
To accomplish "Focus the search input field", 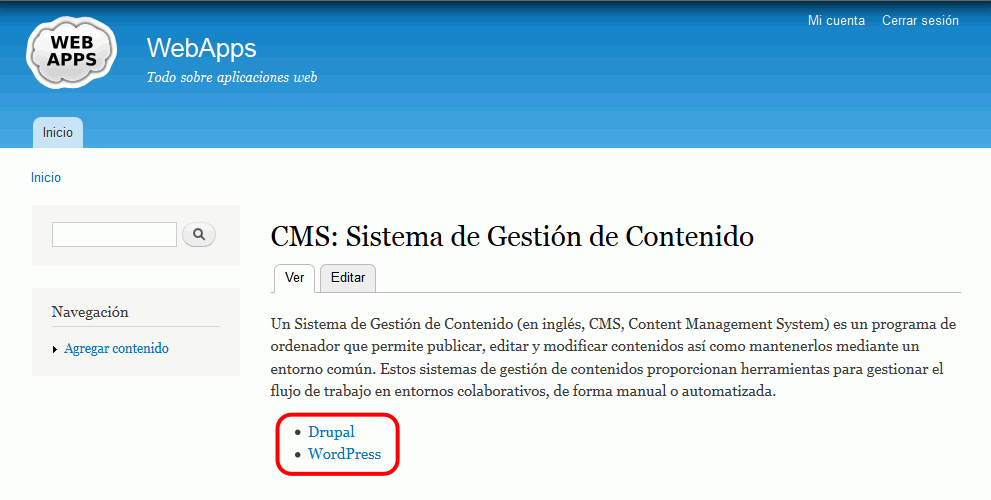I will [x=114, y=235].
